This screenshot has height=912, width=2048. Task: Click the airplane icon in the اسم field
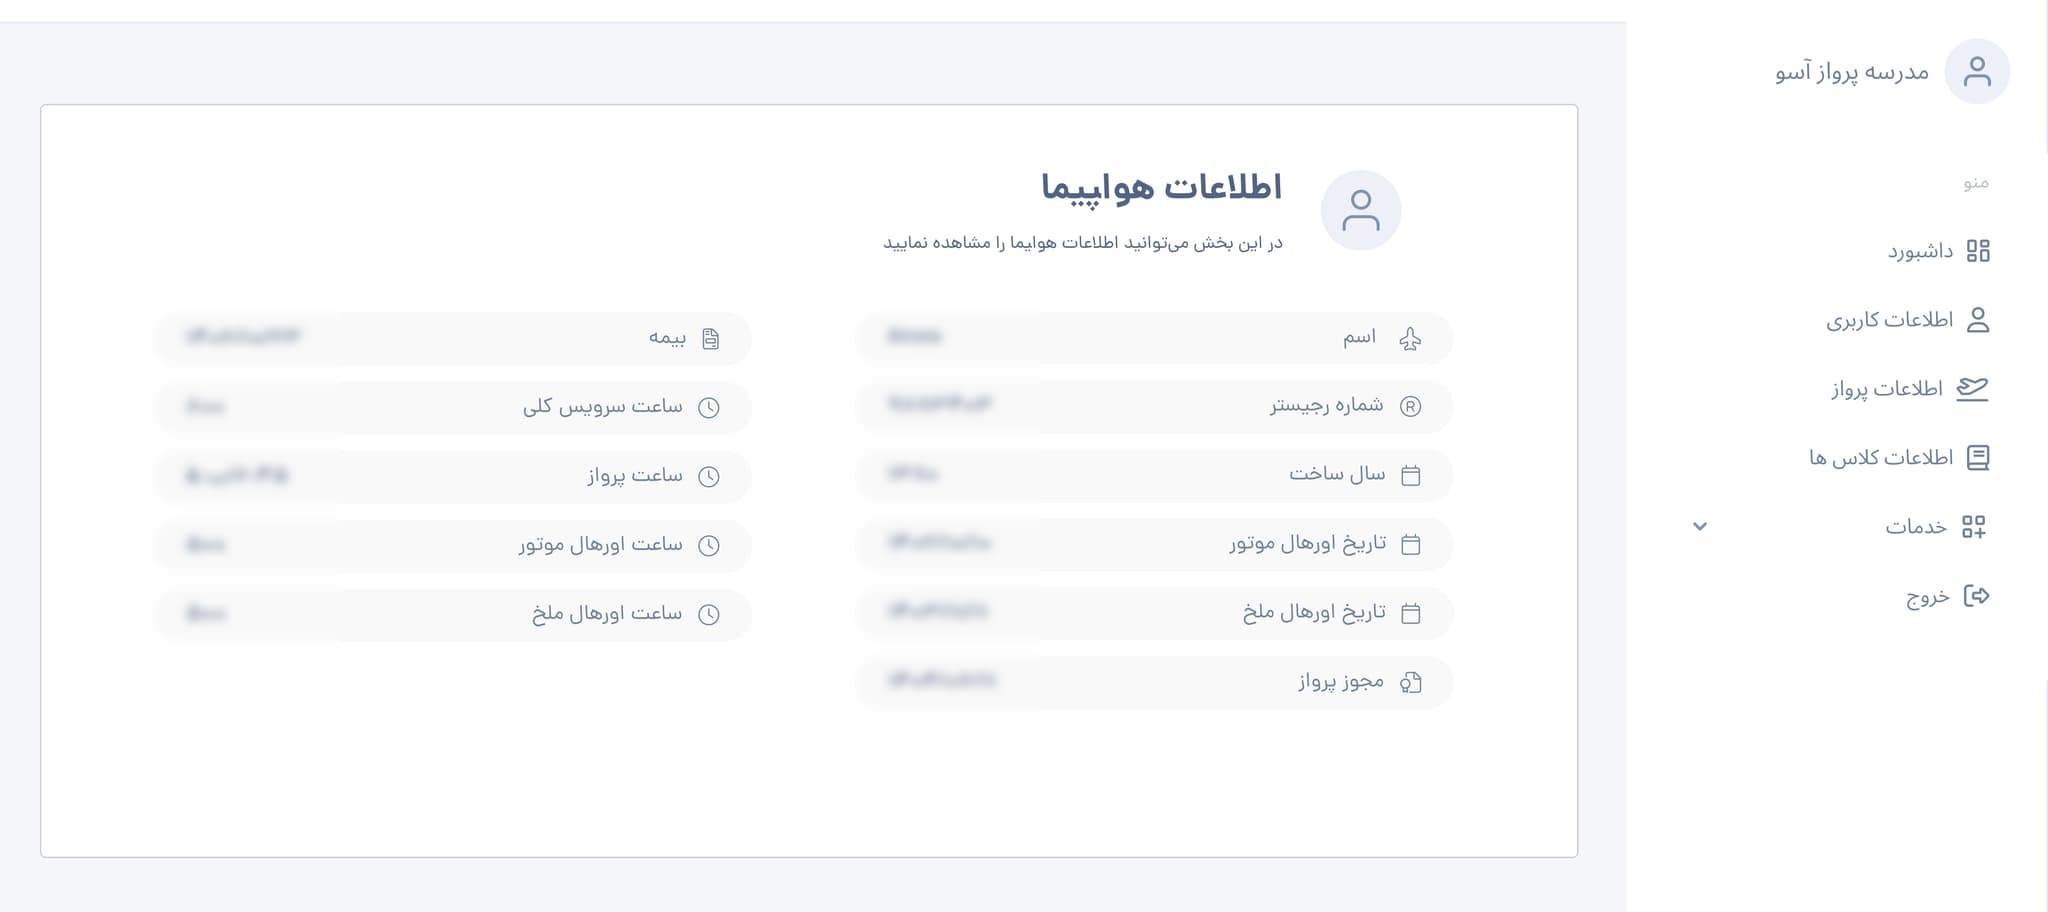coord(1410,339)
